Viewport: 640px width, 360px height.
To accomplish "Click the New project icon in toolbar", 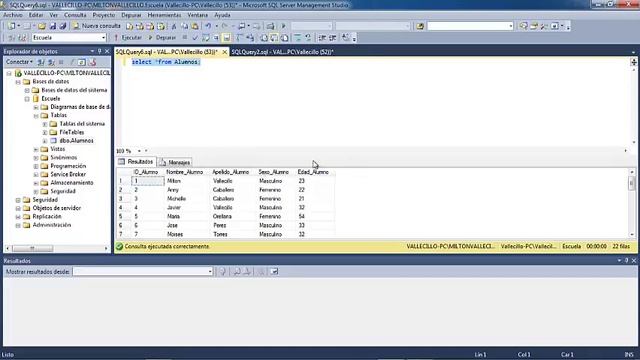I will (x=11, y=26).
